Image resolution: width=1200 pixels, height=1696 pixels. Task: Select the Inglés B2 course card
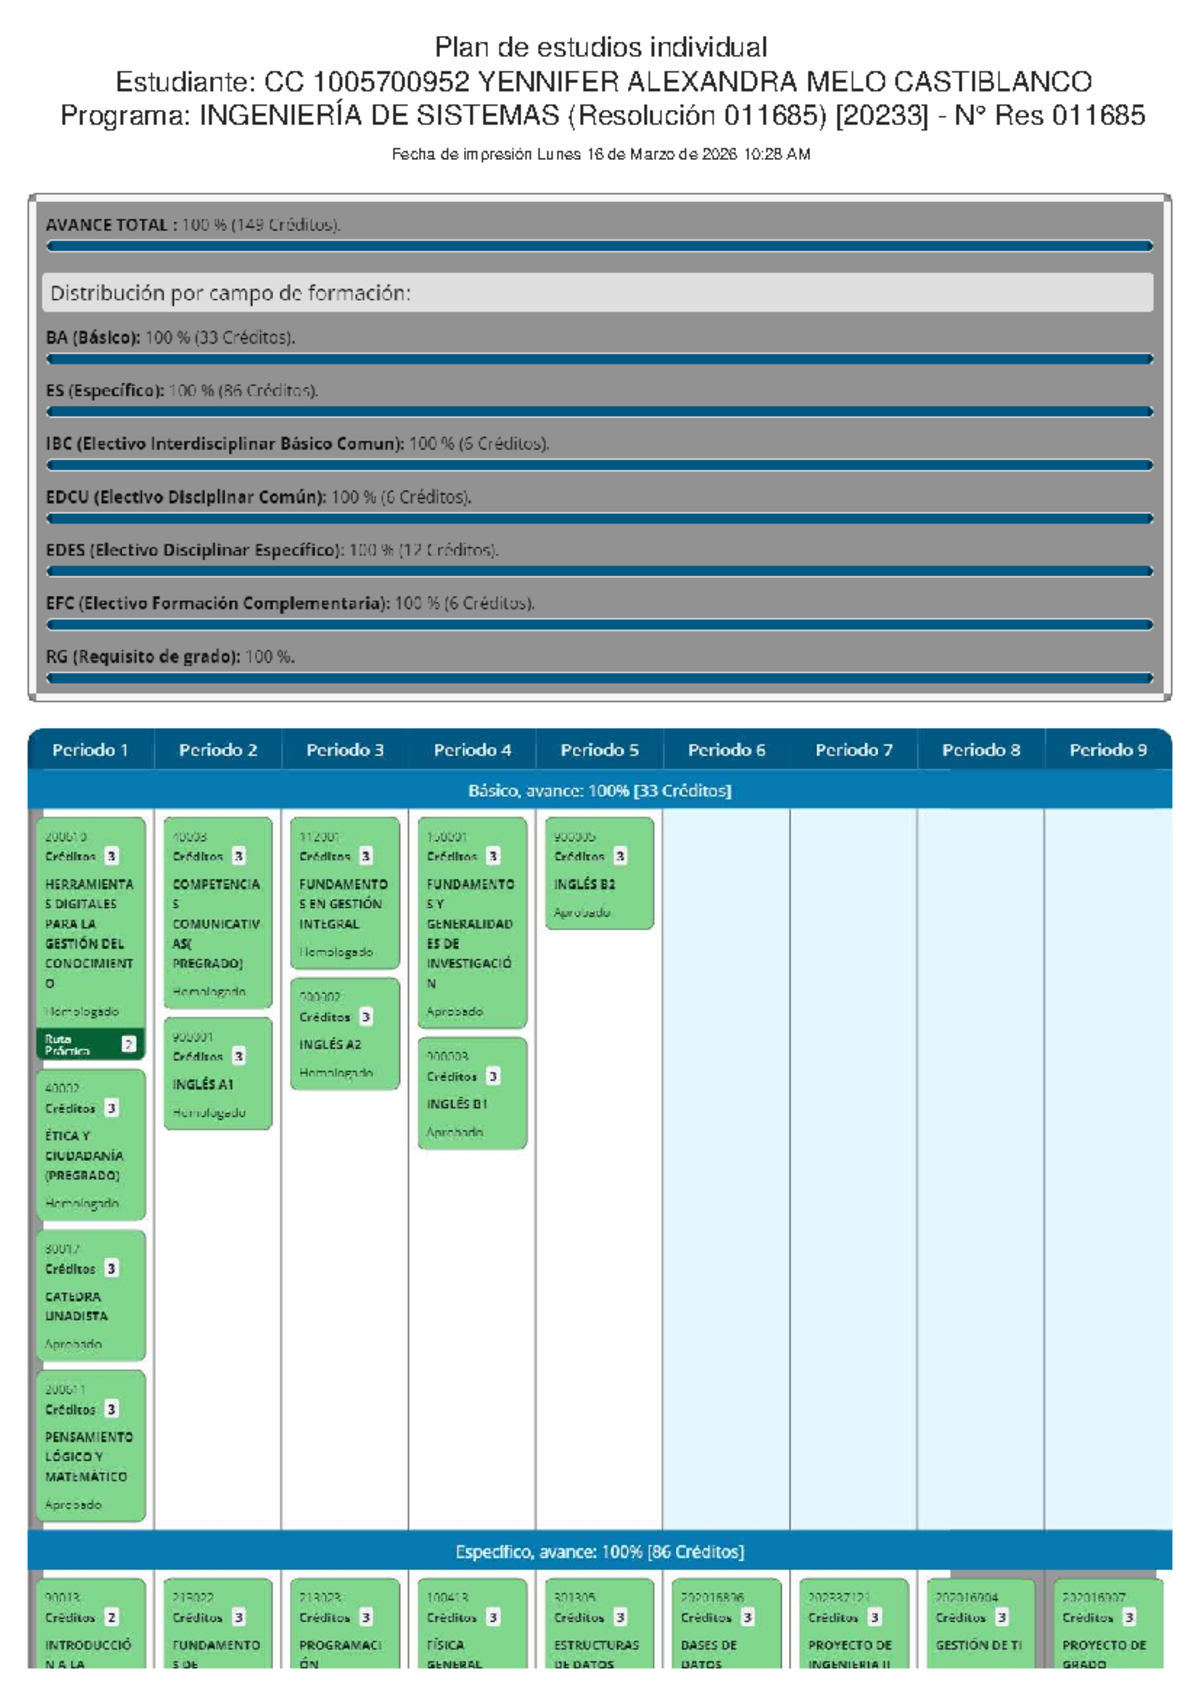click(599, 873)
